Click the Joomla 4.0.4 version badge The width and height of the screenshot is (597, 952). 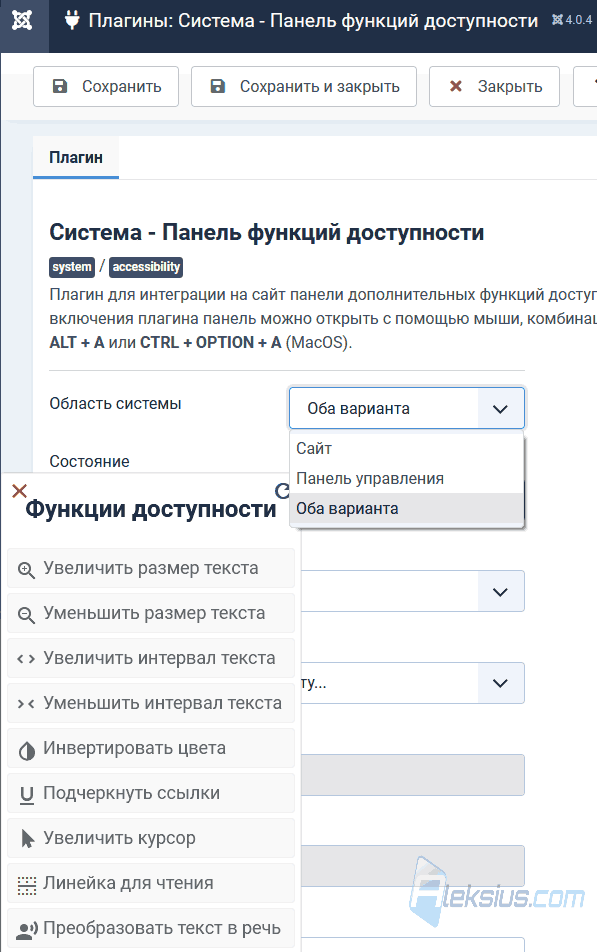click(571, 20)
